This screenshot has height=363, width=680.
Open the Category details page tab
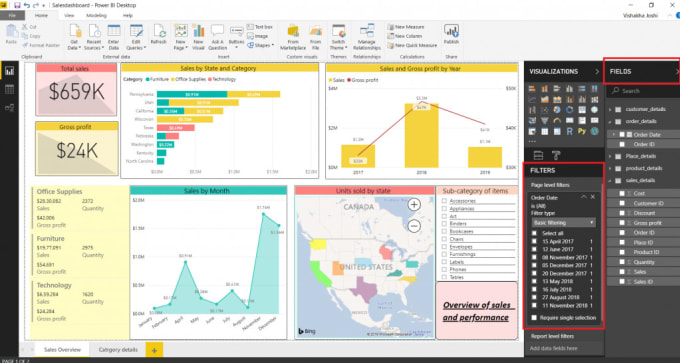(x=118, y=350)
